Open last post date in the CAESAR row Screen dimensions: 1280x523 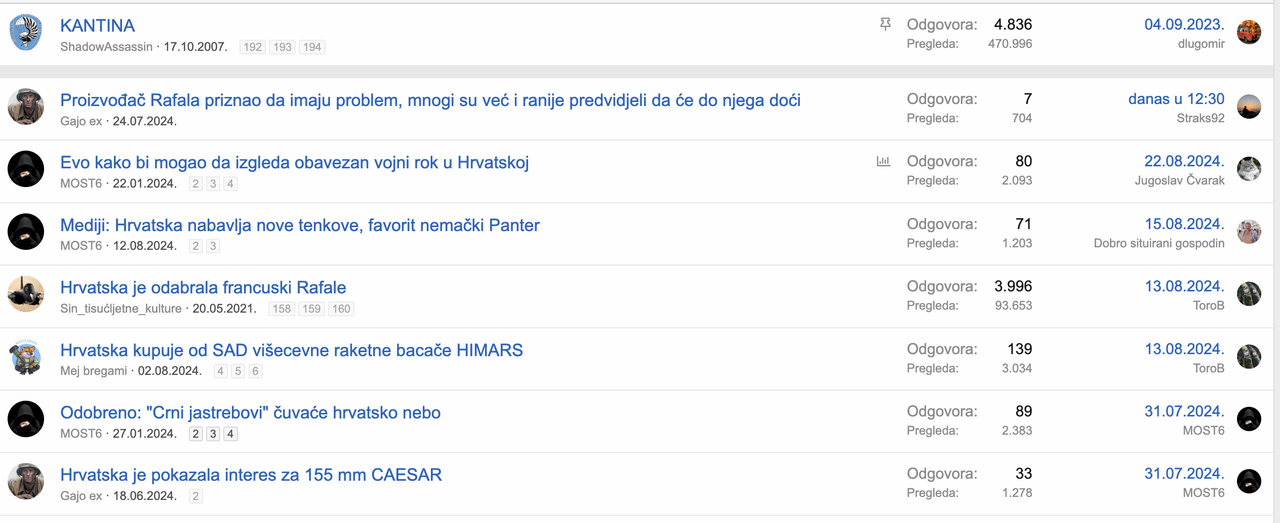tap(1184, 474)
